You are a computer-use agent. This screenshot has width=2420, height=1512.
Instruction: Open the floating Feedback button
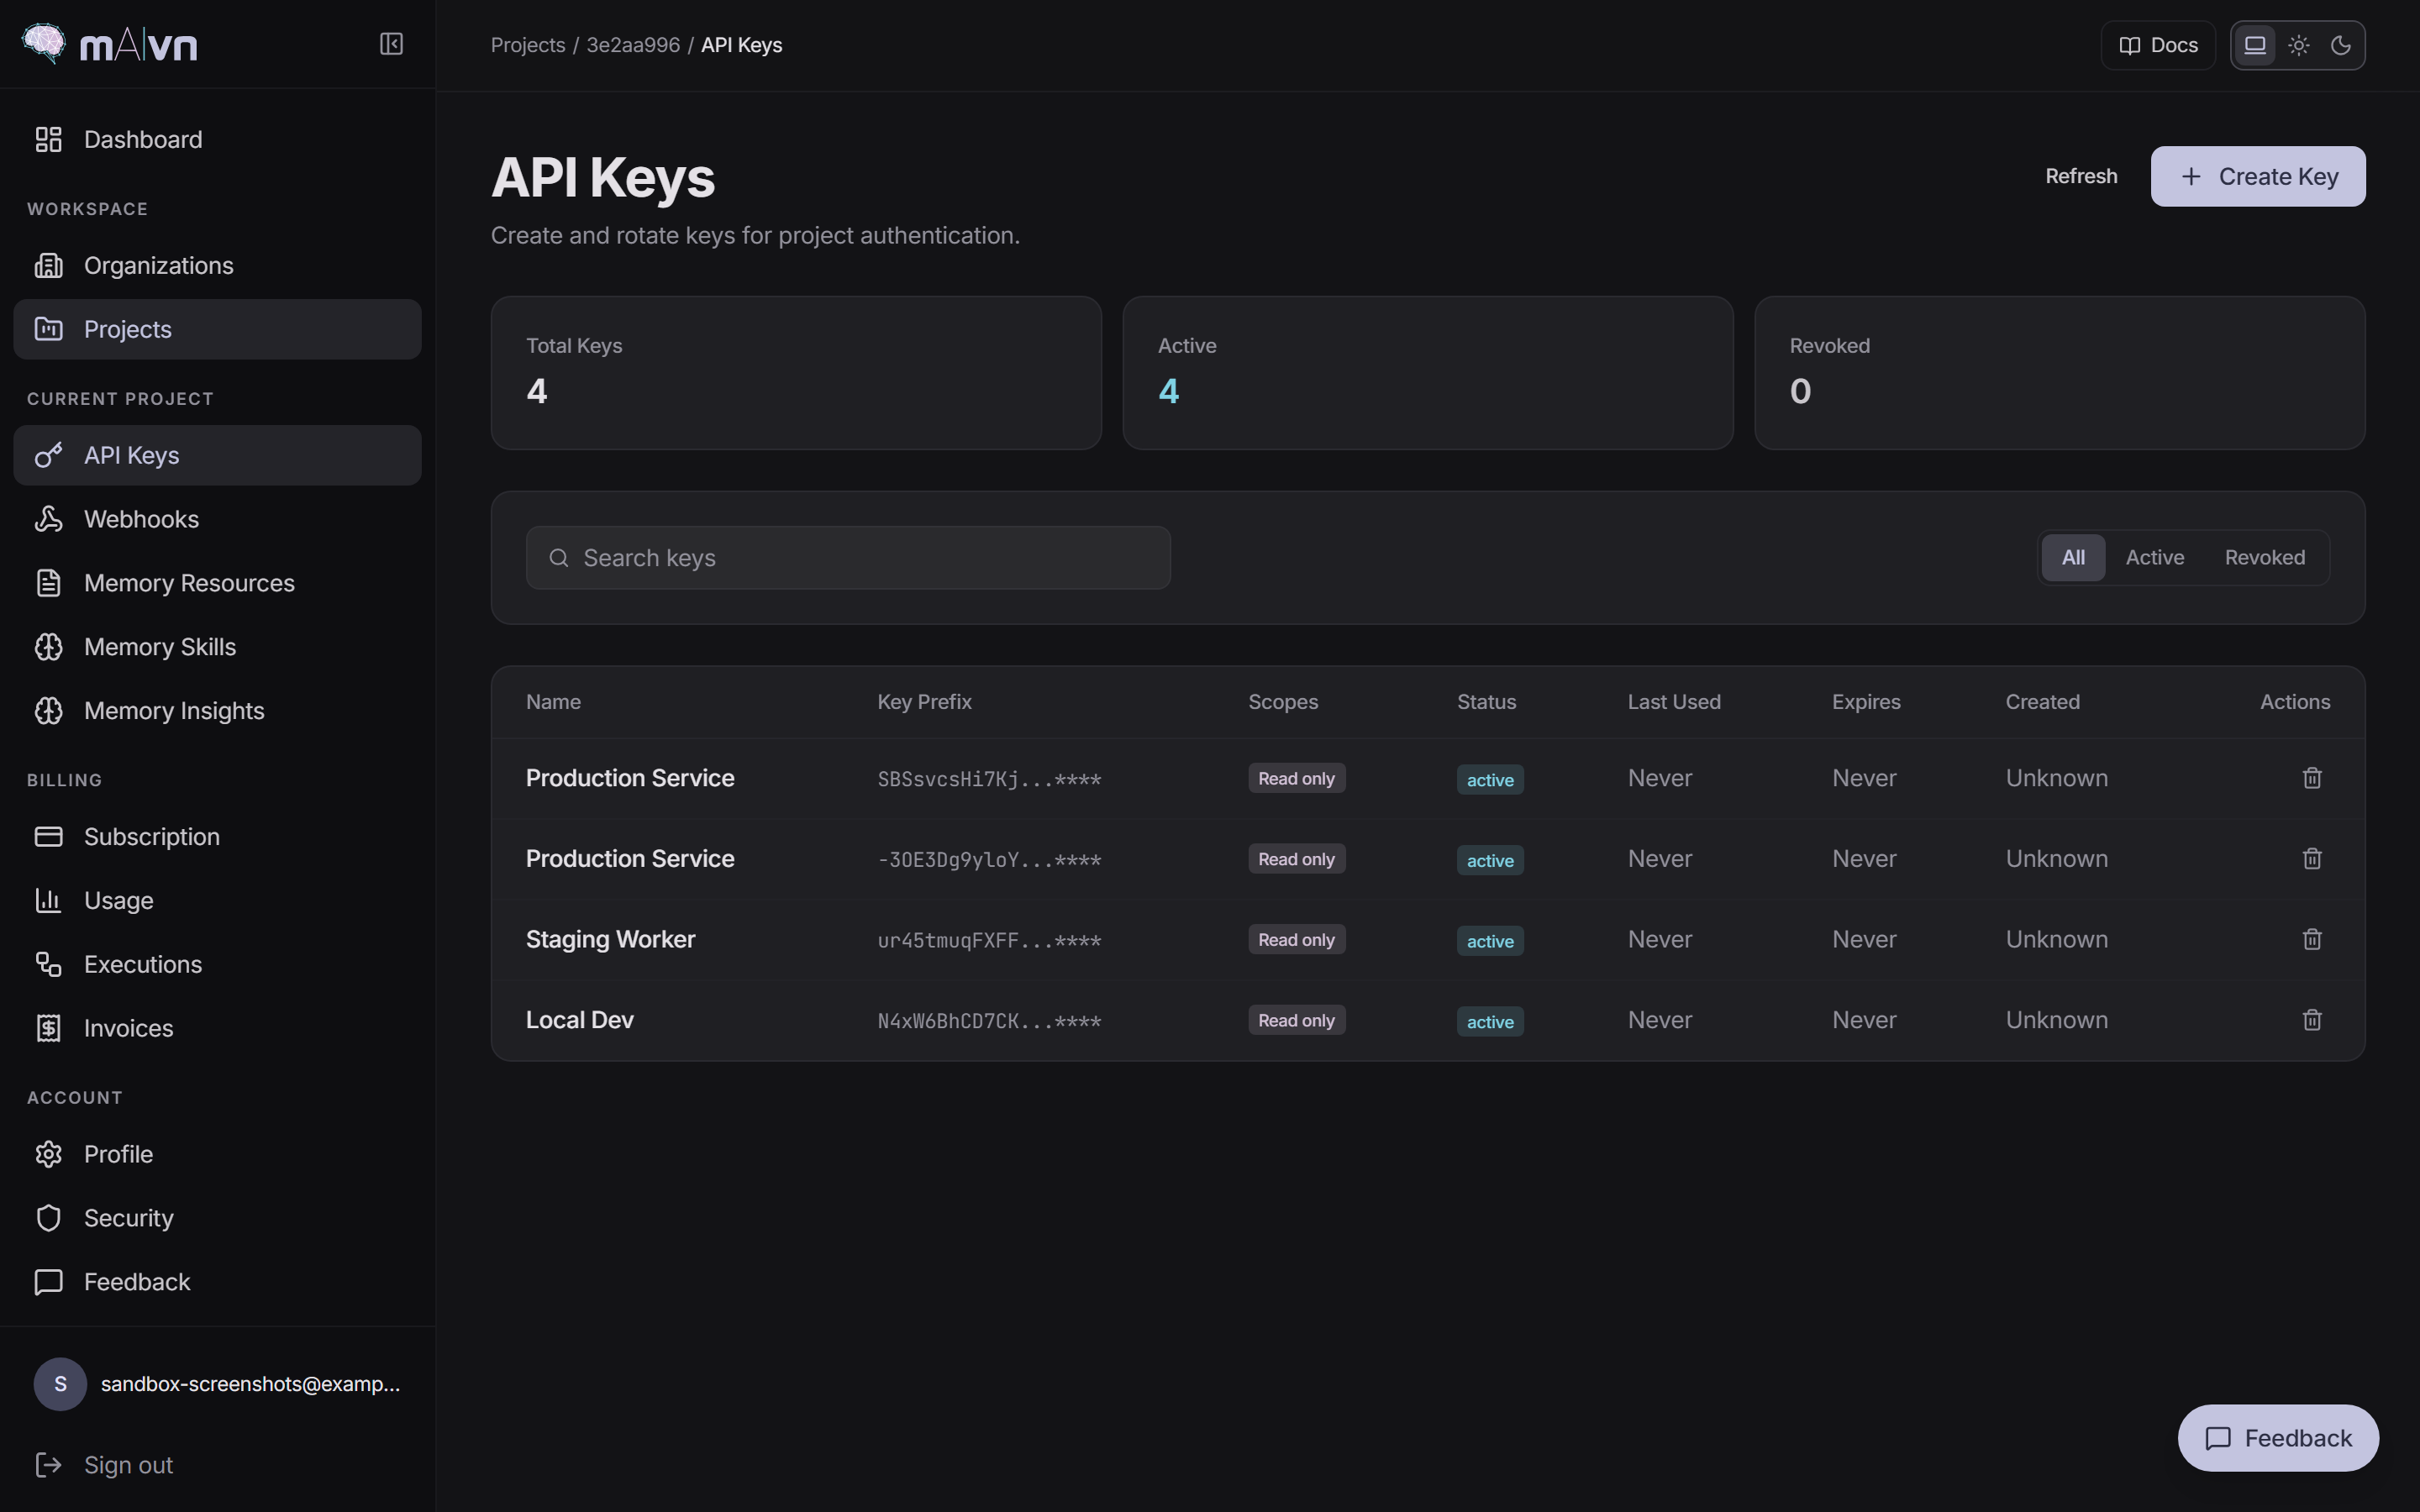[2278, 1438]
